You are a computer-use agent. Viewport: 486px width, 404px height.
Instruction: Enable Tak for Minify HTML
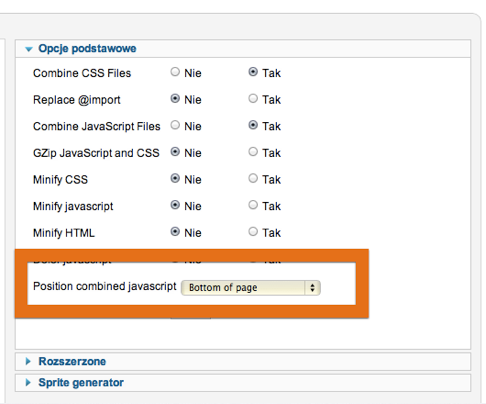pos(253,232)
